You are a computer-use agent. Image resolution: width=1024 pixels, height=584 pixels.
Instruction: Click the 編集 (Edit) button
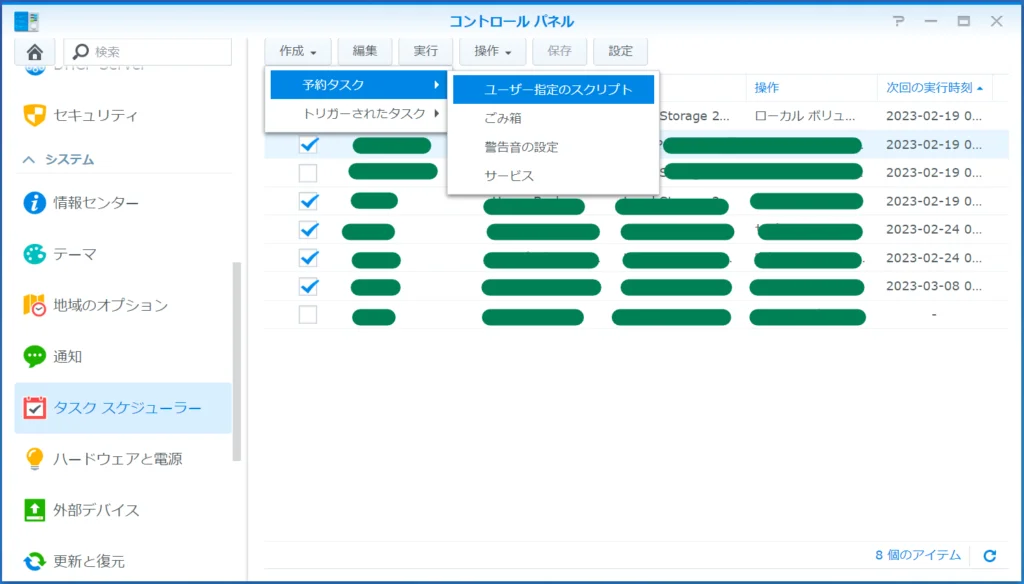coord(365,51)
